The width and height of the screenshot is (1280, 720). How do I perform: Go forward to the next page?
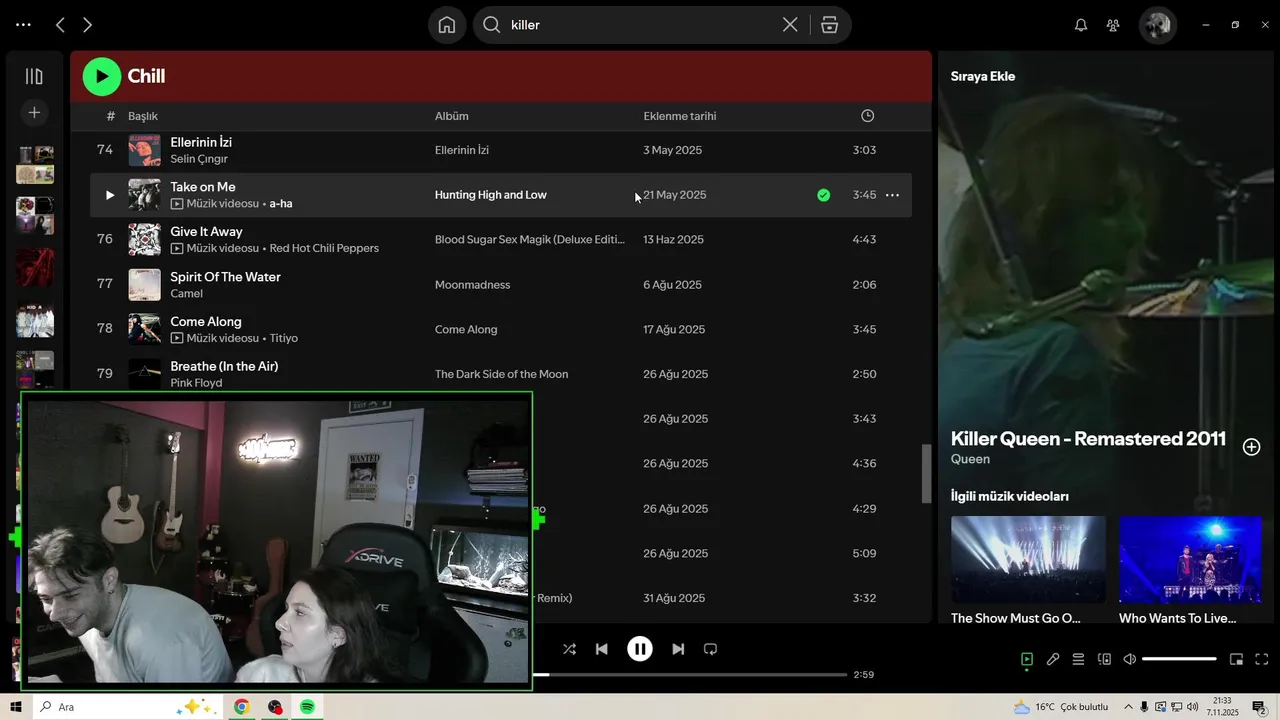point(88,25)
